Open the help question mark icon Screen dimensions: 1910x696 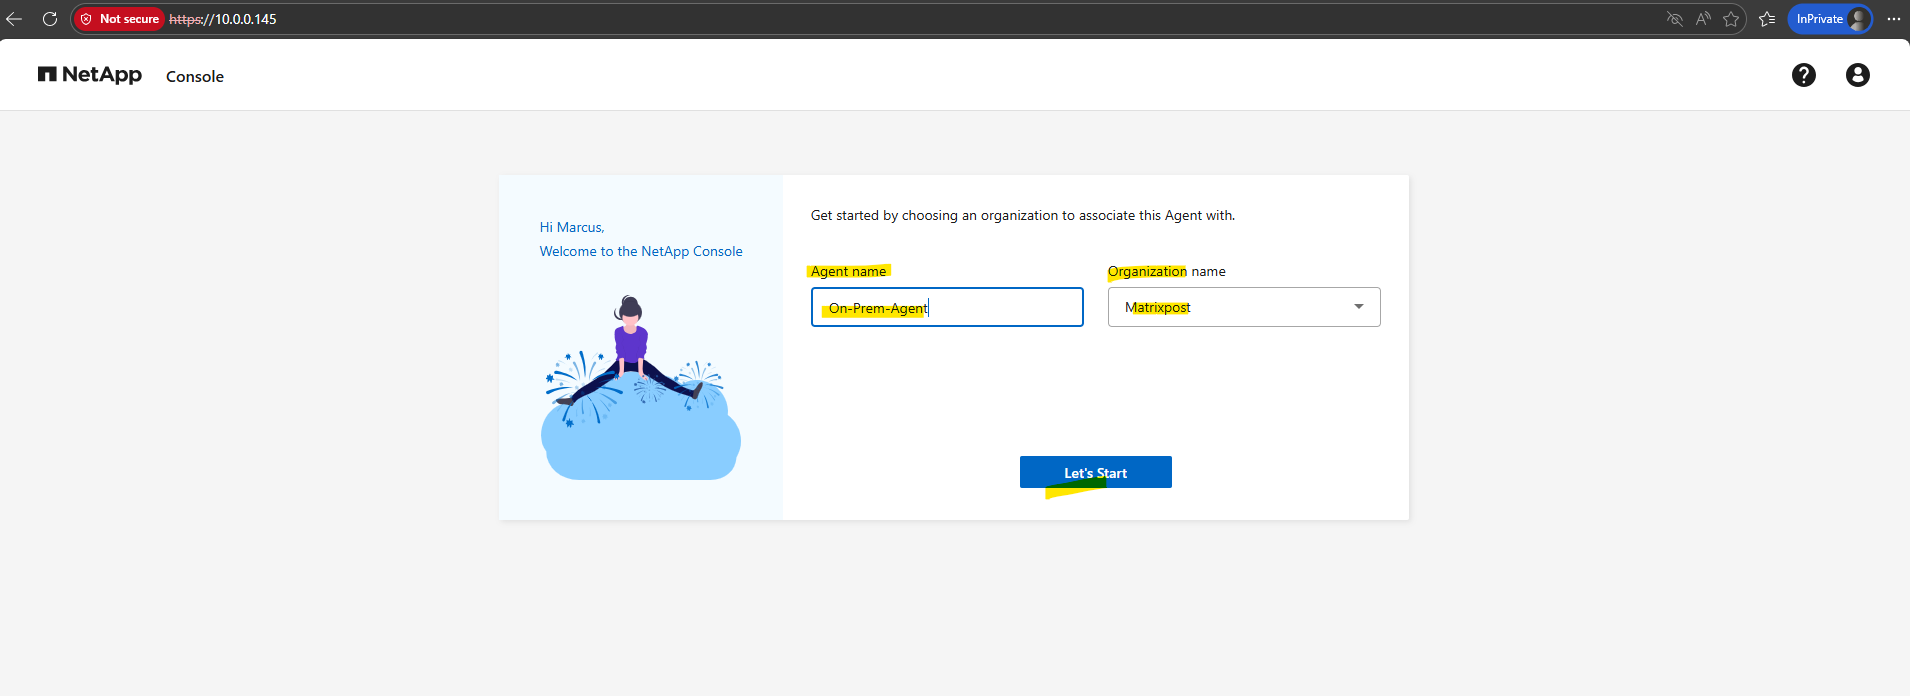(x=1804, y=75)
